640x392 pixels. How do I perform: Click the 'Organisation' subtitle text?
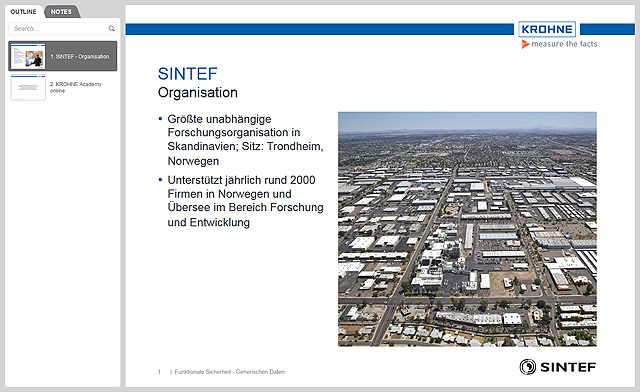(198, 93)
